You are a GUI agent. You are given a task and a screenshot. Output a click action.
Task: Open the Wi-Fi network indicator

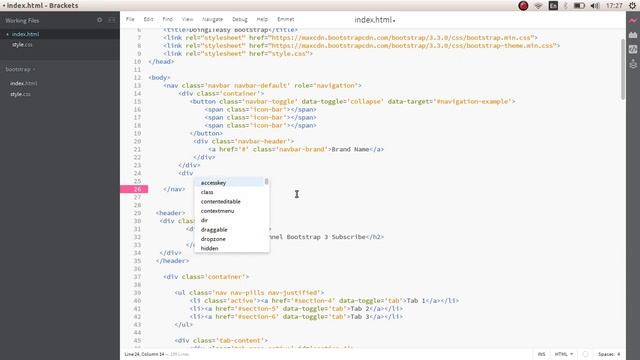click(x=538, y=6)
